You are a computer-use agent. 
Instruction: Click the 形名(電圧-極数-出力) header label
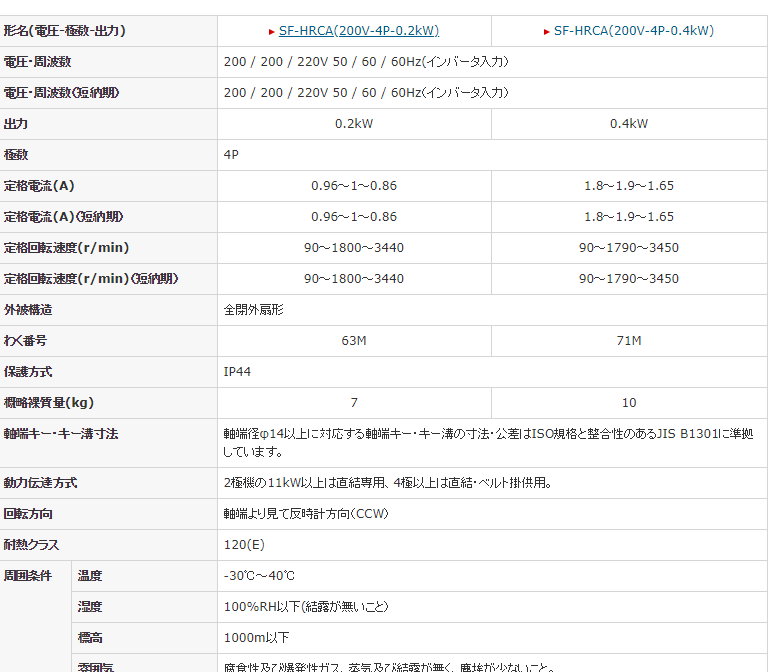click(65, 31)
